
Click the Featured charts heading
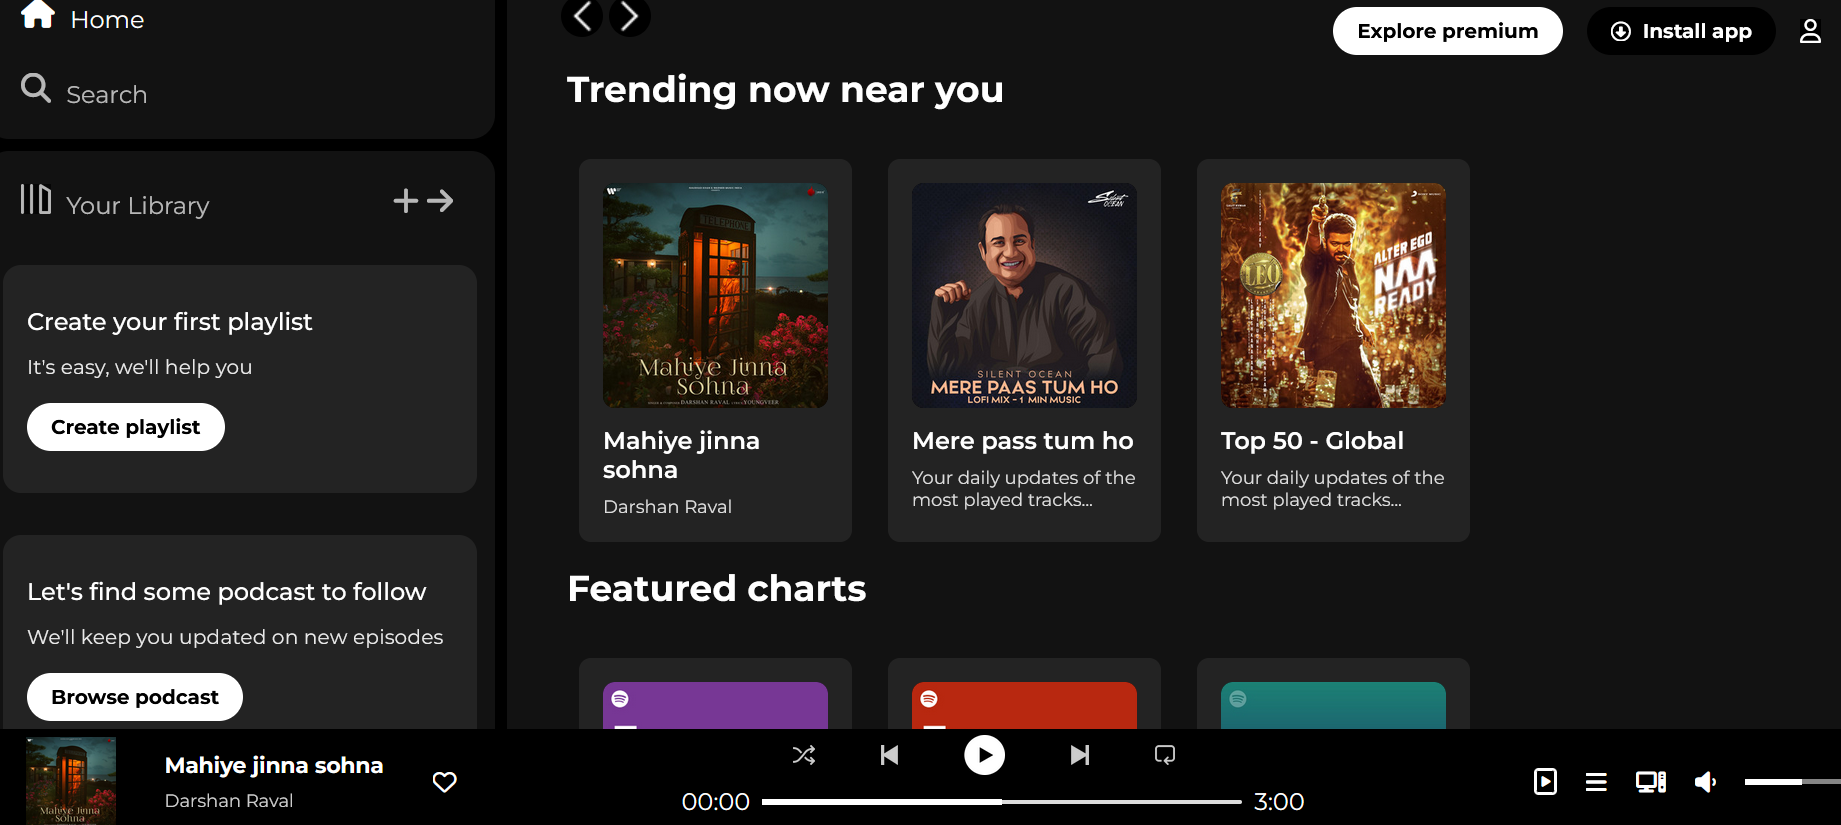717,589
